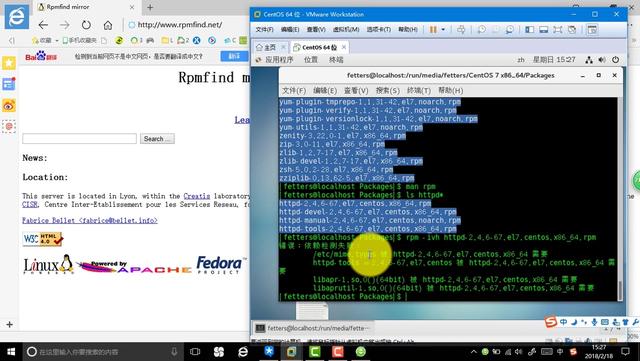The height and width of the screenshot is (361, 640).
Task: Open VMware 帮助(H) menu
Action: point(408,29)
